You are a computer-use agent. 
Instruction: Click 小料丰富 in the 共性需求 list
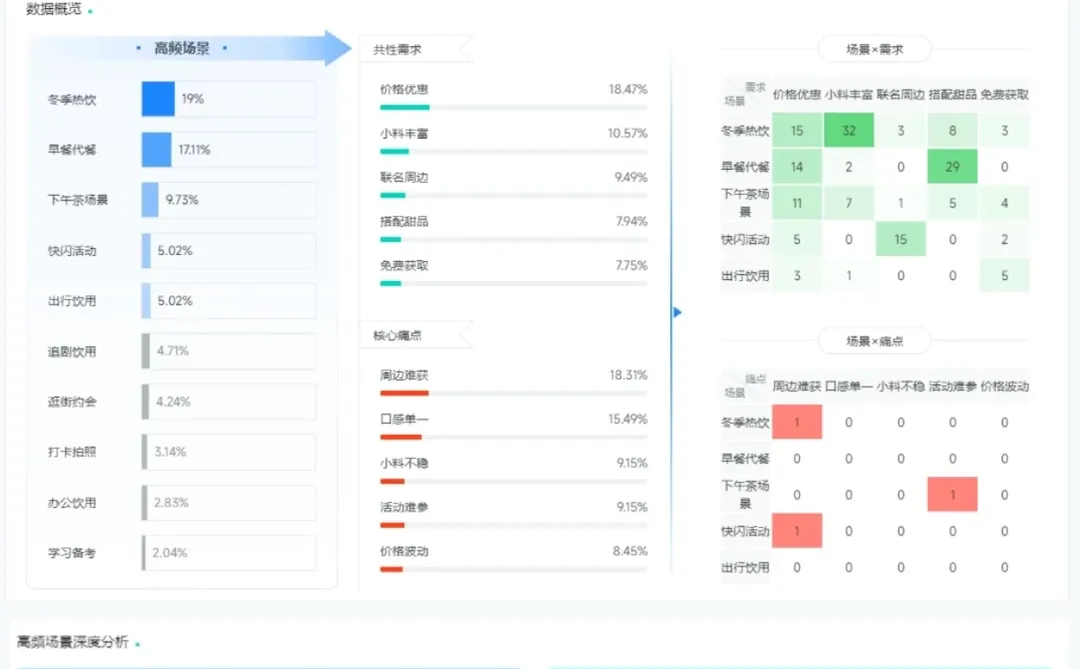click(404, 134)
